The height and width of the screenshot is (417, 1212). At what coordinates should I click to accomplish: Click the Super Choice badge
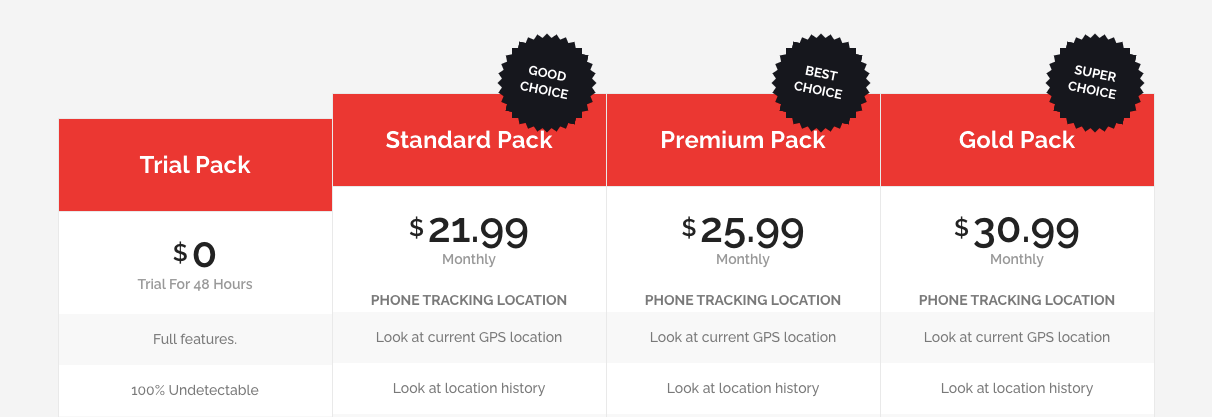coord(1095,83)
